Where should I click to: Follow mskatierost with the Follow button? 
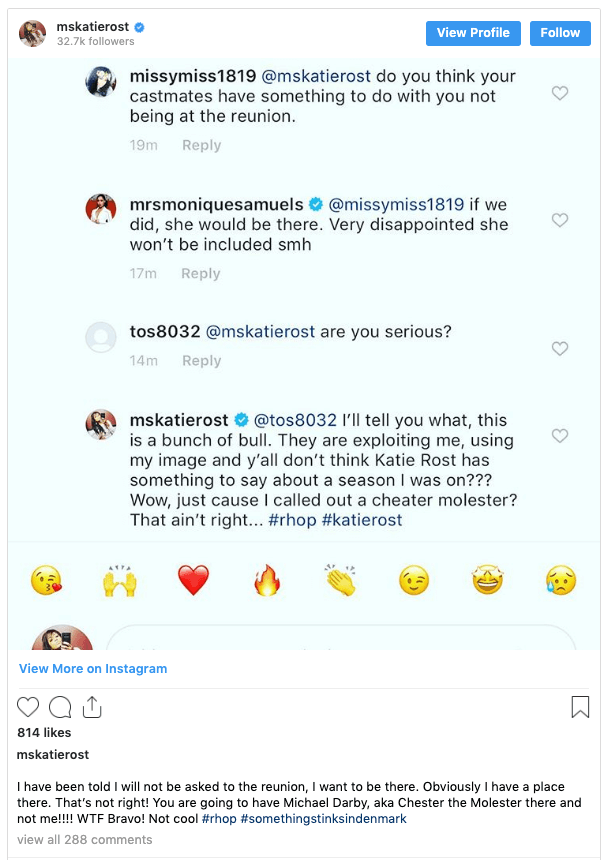click(x=560, y=33)
